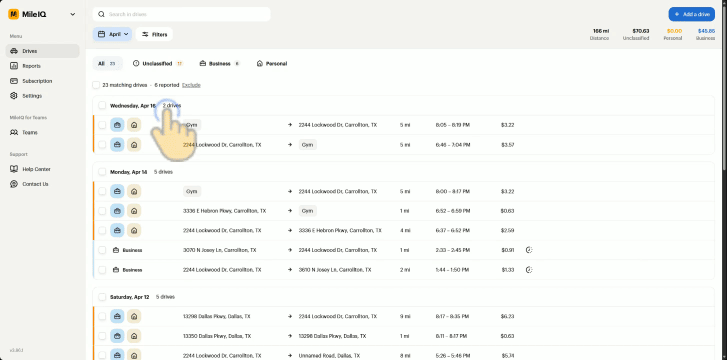Screen dimensions: 727x360
Task: Check the 6:46 – 7:04 PM drive checkbox
Action: pyautogui.click(x=102, y=145)
